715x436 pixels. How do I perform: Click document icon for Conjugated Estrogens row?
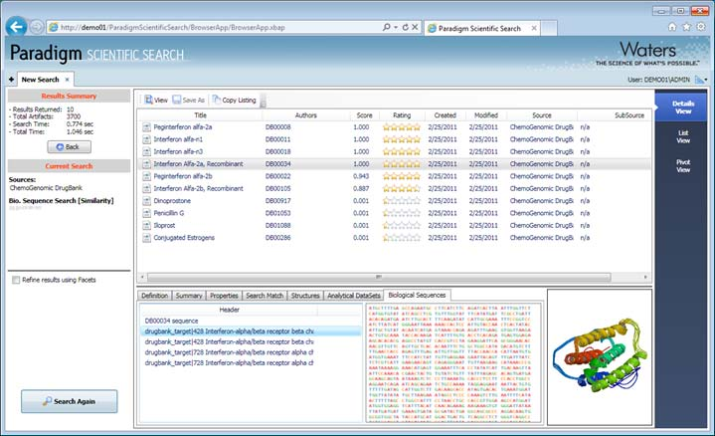click(146, 238)
